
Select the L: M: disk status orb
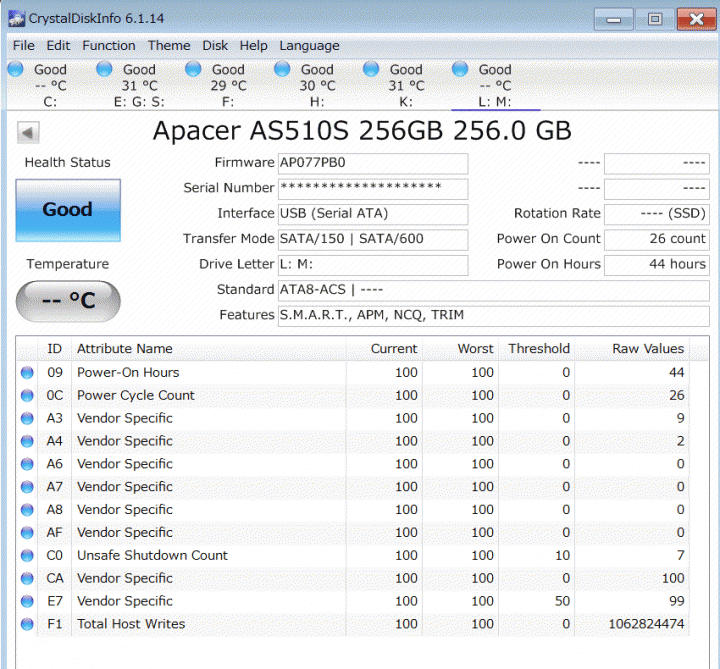click(460, 69)
